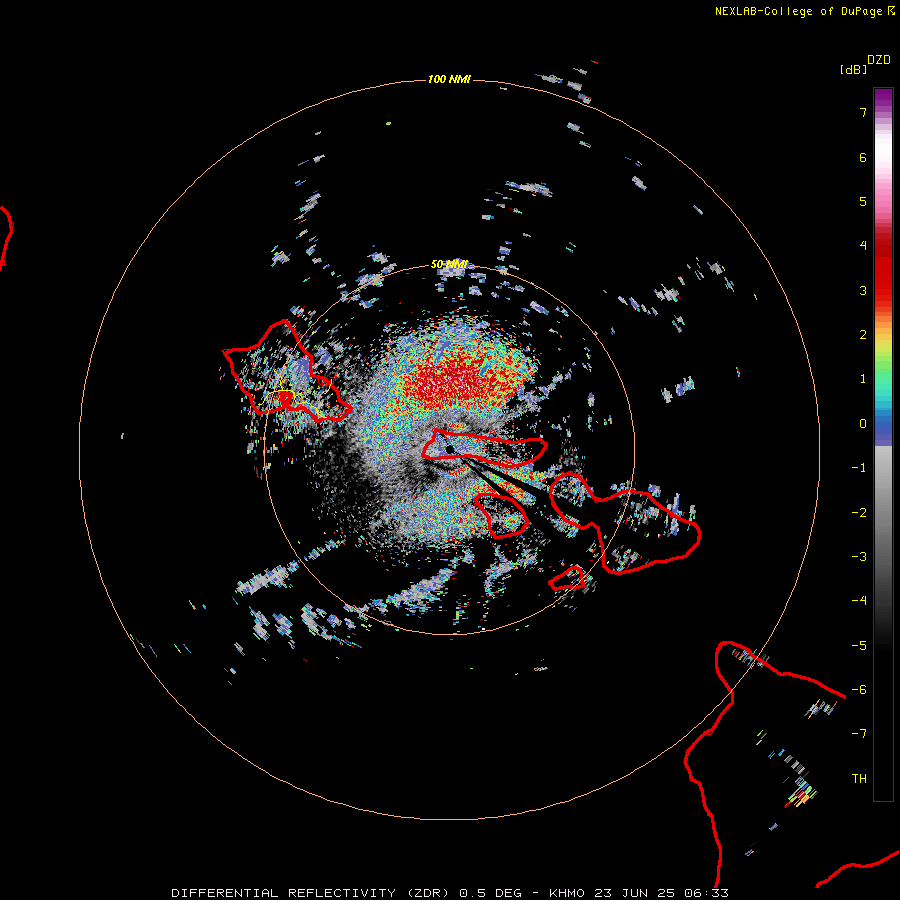This screenshot has height=900, width=900.
Task: Click the TH threshold label on the scale
Action: pos(859,779)
